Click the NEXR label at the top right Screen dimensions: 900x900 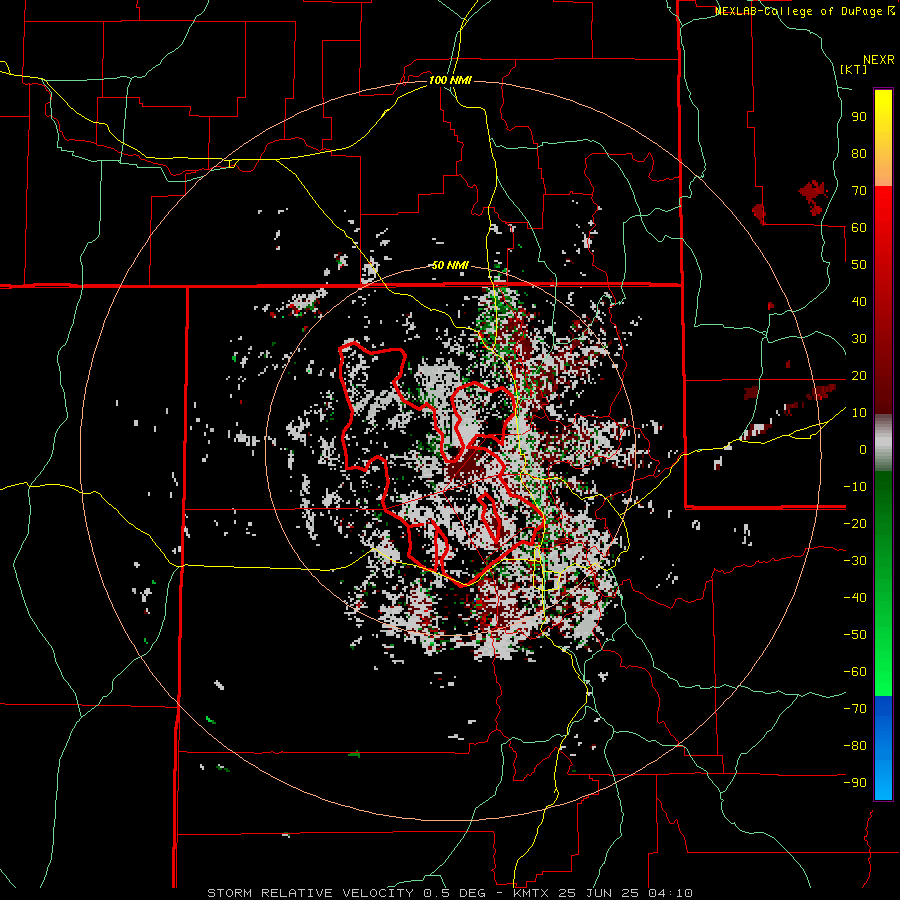(x=878, y=60)
